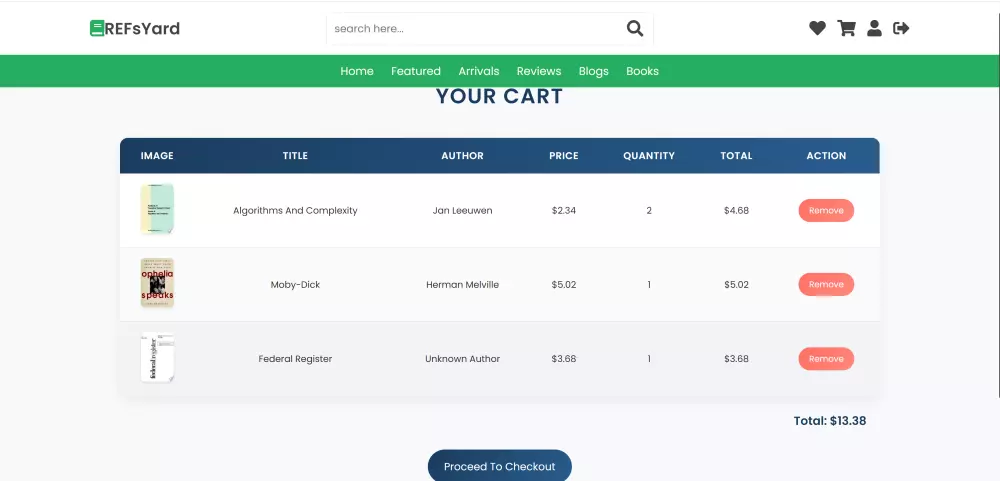Open the Blogs menu item
This screenshot has width=1000, height=481.
(594, 71)
